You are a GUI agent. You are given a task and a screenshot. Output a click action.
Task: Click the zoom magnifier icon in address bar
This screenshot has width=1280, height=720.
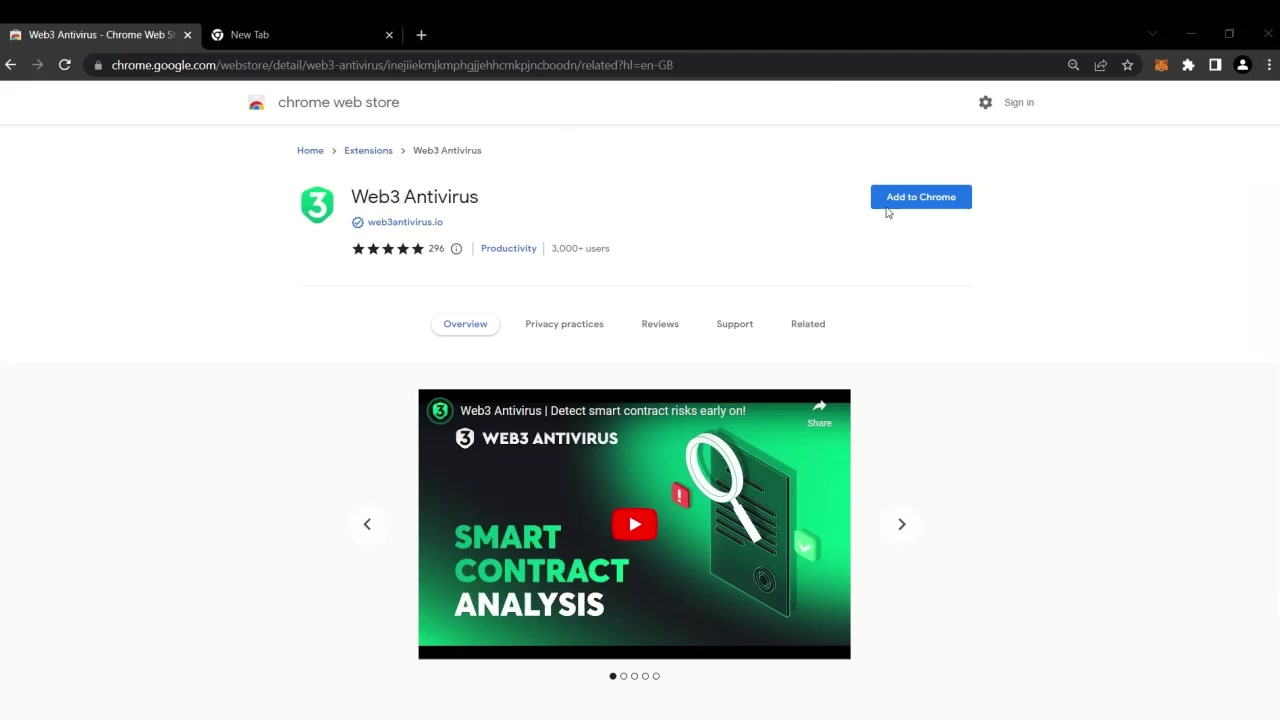point(1073,64)
